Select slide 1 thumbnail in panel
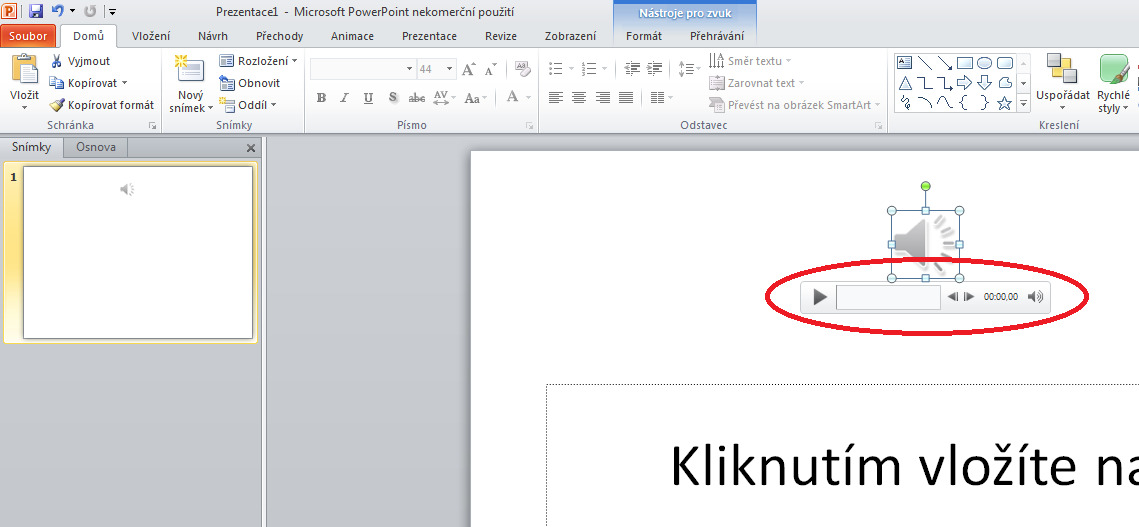1139x527 pixels. point(138,252)
